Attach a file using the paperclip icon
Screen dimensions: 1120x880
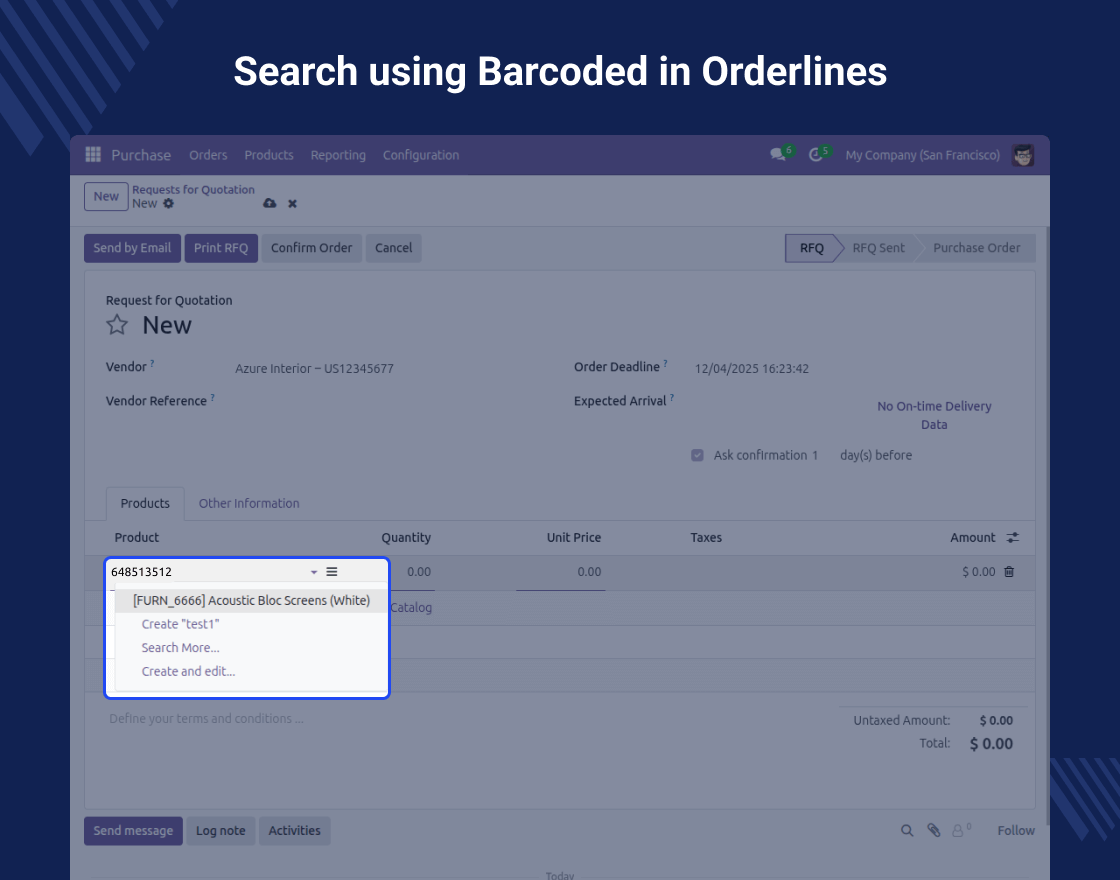point(934,830)
